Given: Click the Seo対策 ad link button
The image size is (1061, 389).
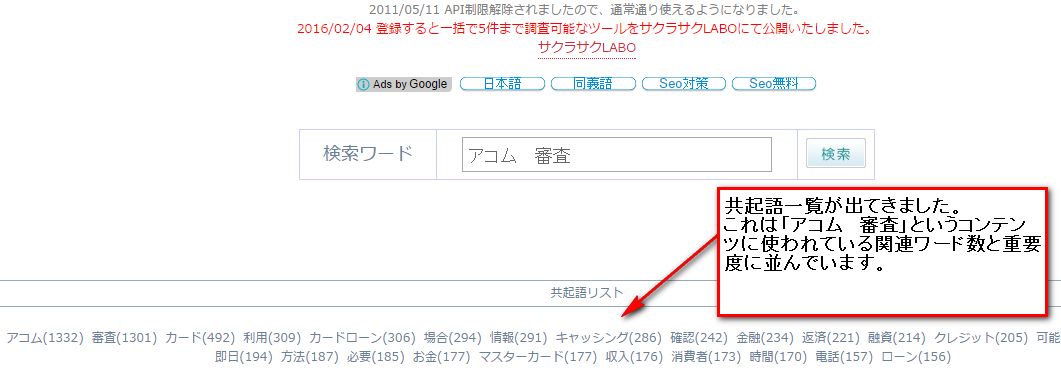Looking at the screenshot, I should point(683,84).
